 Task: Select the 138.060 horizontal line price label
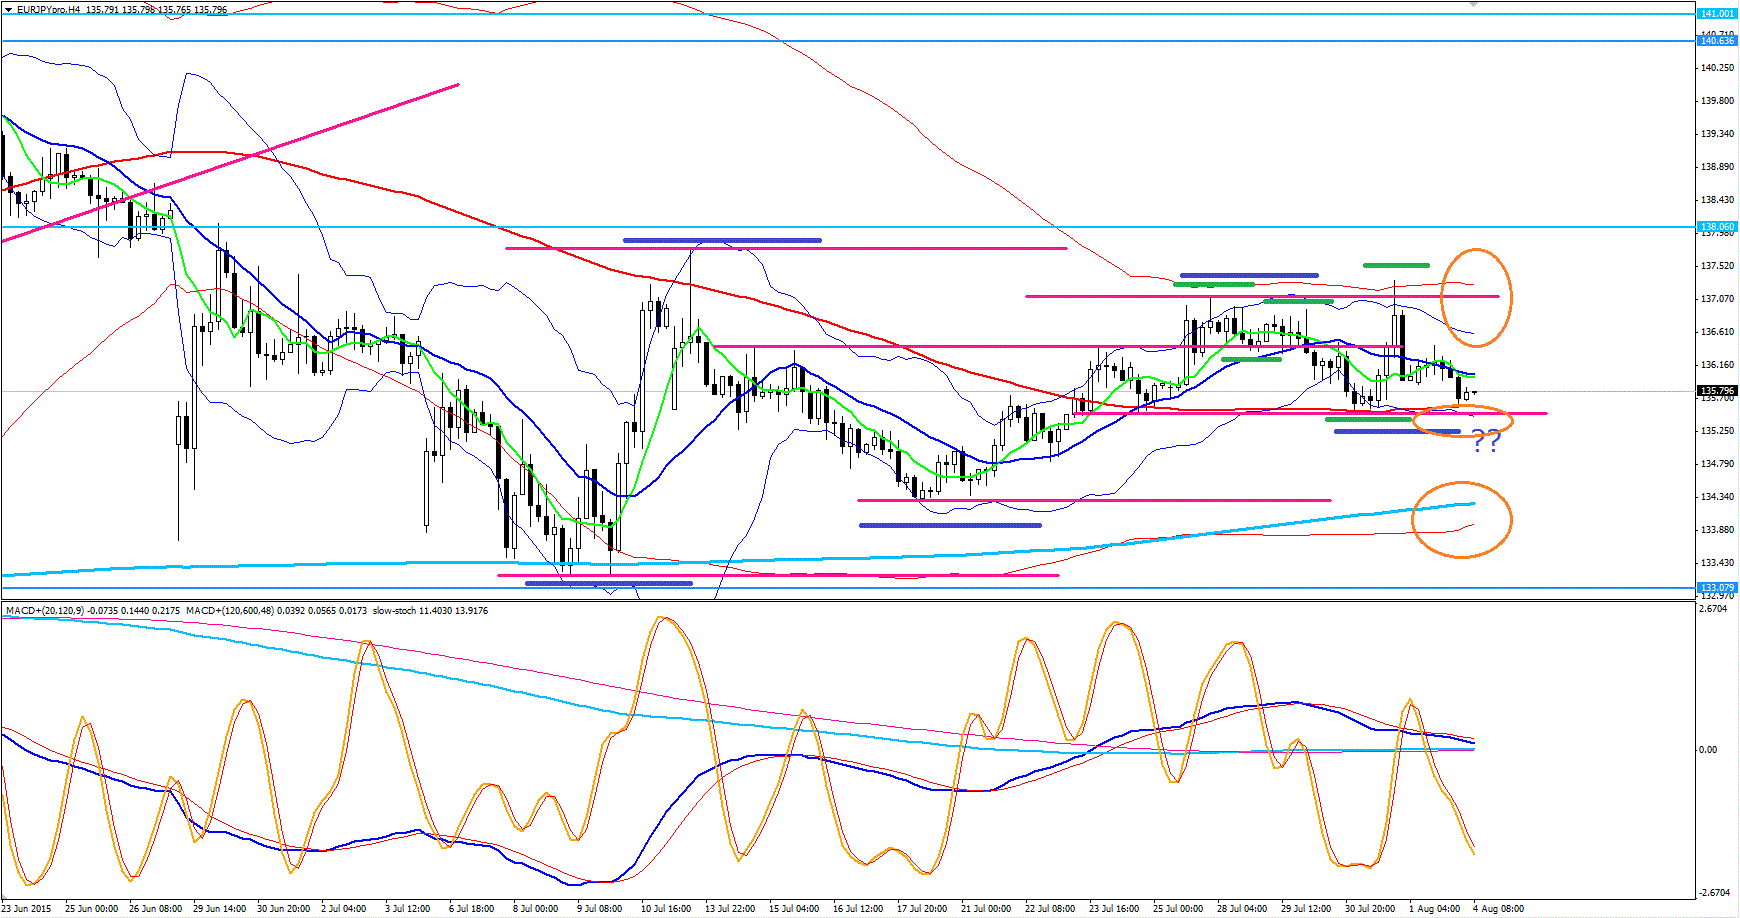point(1717,227)
